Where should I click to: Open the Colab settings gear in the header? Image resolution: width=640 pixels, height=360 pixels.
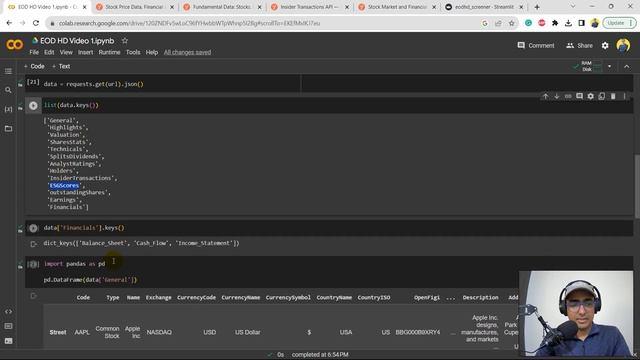pyautogui.click(x=605, y=46)
